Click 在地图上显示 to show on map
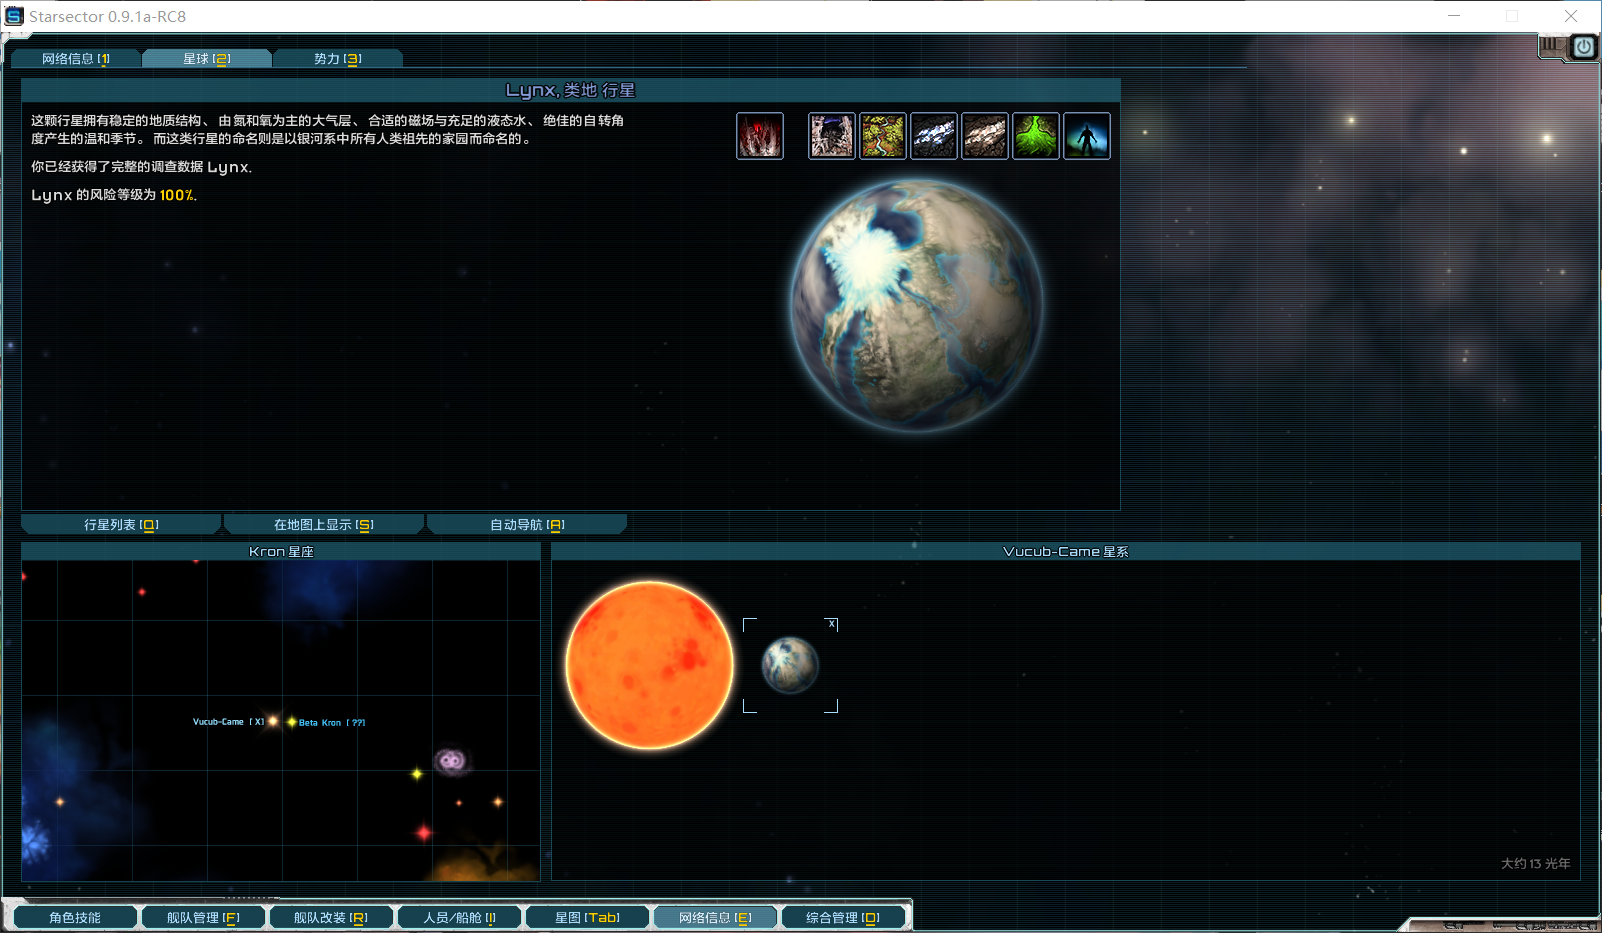This screenshot has width=1602, height=933. click(324, 525)
